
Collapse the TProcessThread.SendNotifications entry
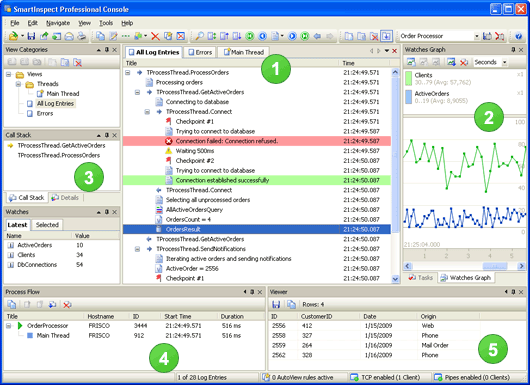pyautogui.click(x=137, y=249)
